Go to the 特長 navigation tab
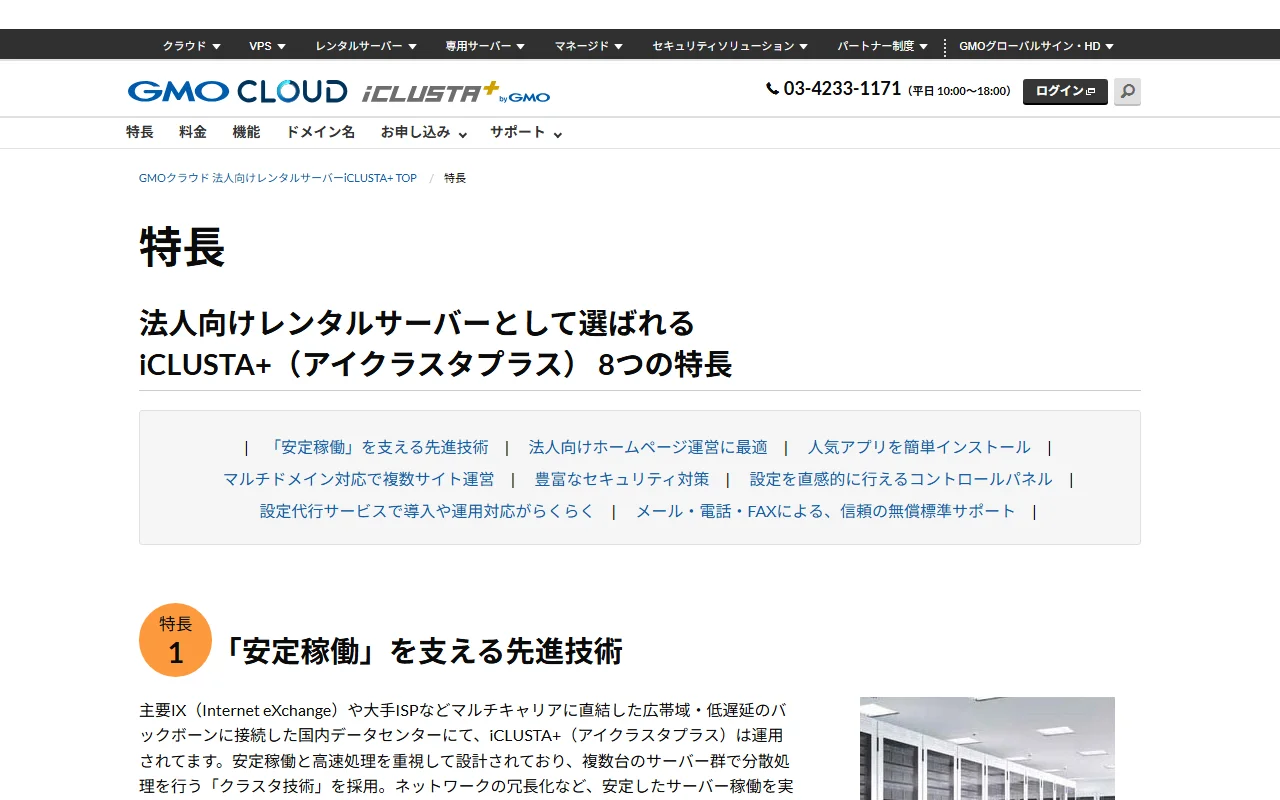 coord(140,132)
